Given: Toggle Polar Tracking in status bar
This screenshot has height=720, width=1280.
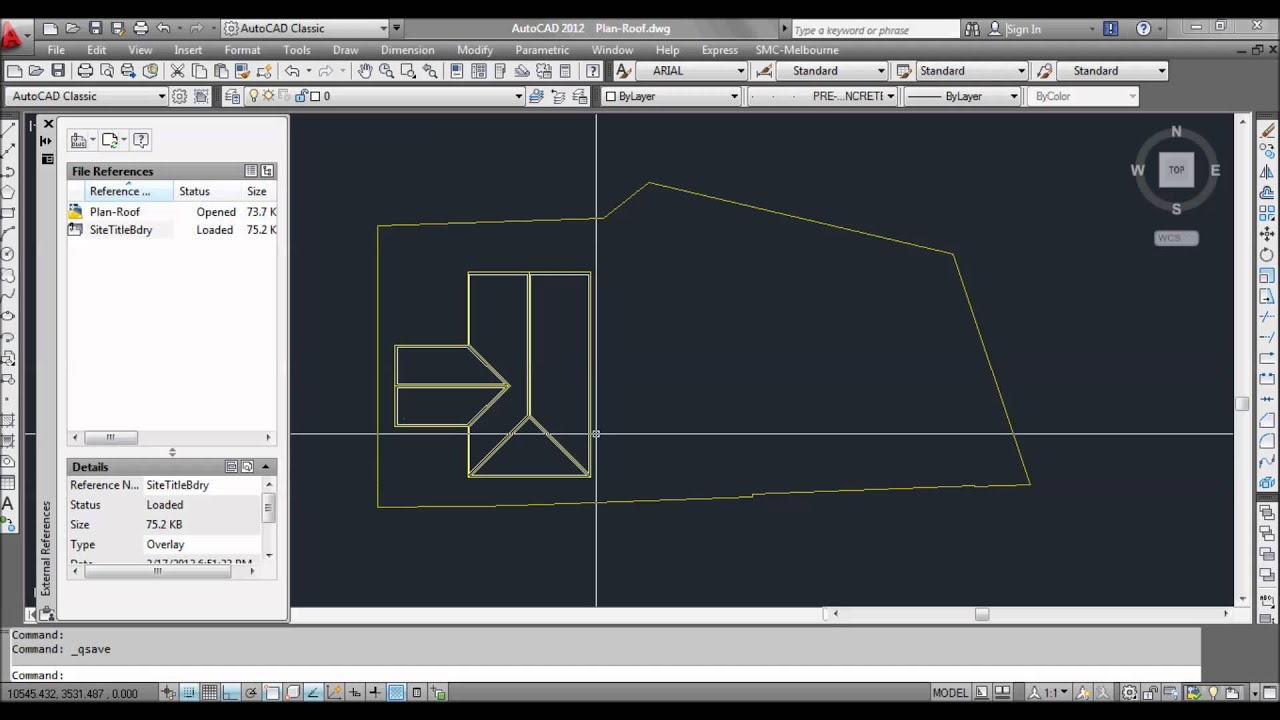Looking at the screenshot, I should coord(251,692).
